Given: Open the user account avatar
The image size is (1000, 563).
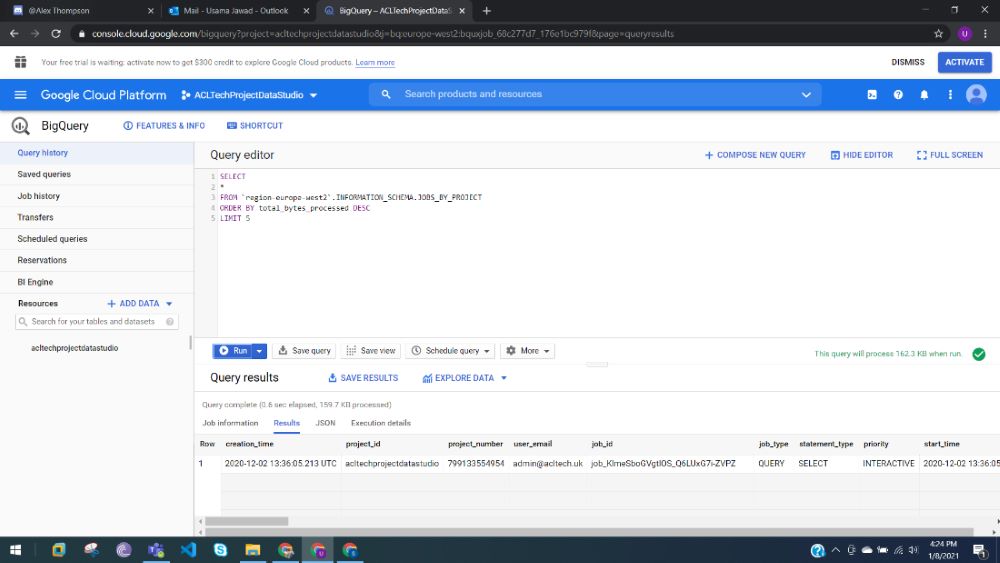Looking at the screenshot, I should point(976,95).
